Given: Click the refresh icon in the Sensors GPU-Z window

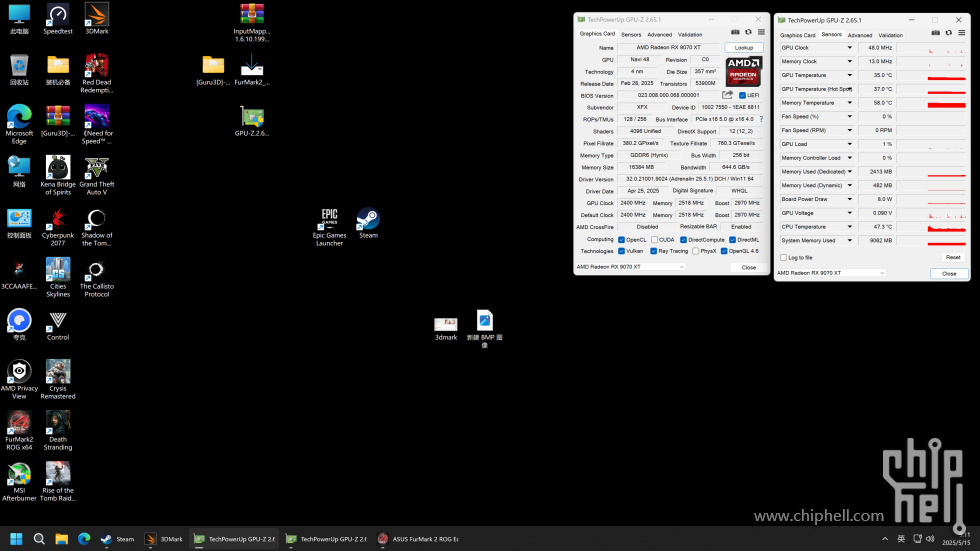Looking at the screenshot, I should [x=949, y=32].
